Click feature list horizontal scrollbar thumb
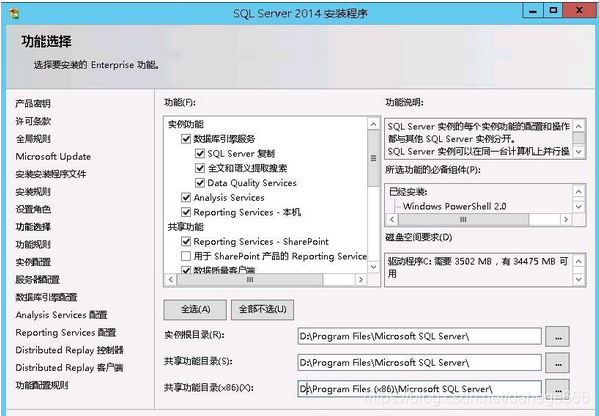The image size is (599, 416). [x=250, y=280]
